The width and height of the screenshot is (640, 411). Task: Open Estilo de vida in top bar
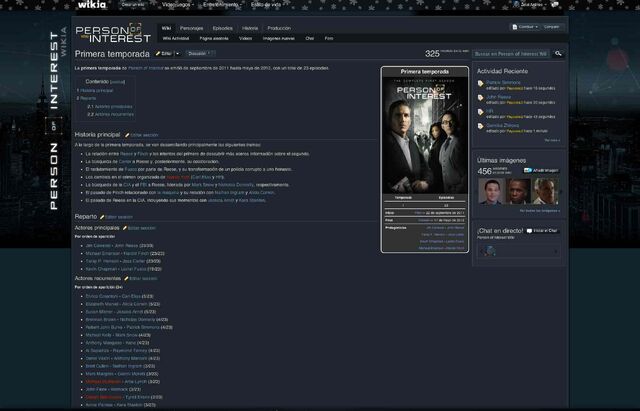266,5
